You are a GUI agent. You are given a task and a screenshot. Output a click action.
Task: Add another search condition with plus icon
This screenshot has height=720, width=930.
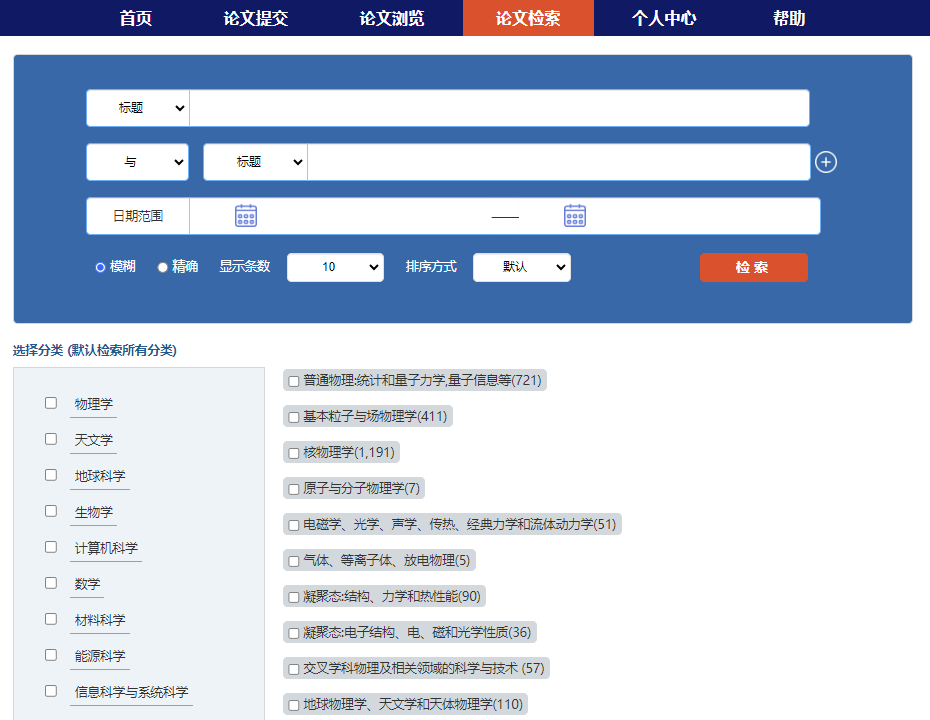825,162
